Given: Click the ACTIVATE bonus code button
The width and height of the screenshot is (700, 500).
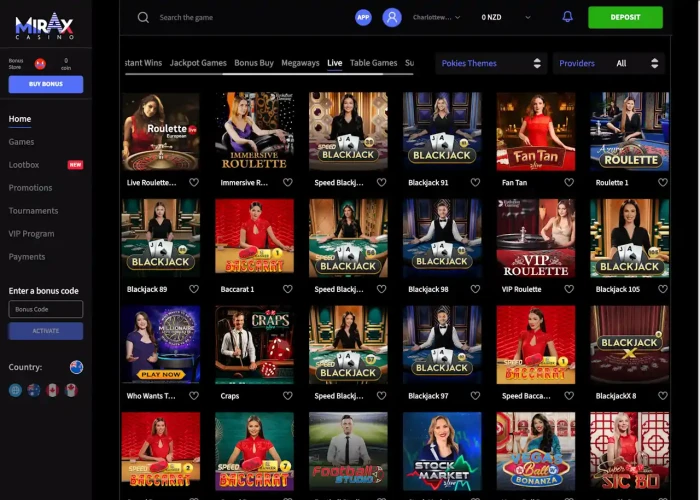Looking at the screenshot, I should point(46,331).
